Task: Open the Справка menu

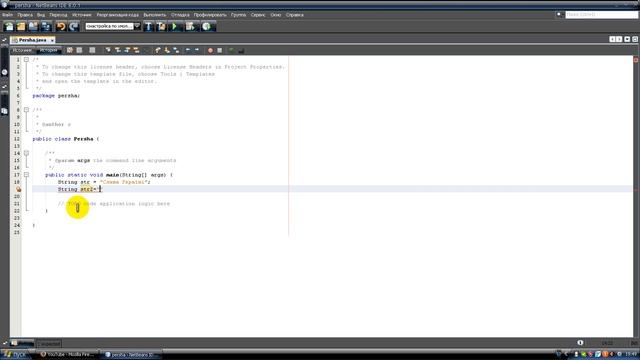Action: pos(295,15)
